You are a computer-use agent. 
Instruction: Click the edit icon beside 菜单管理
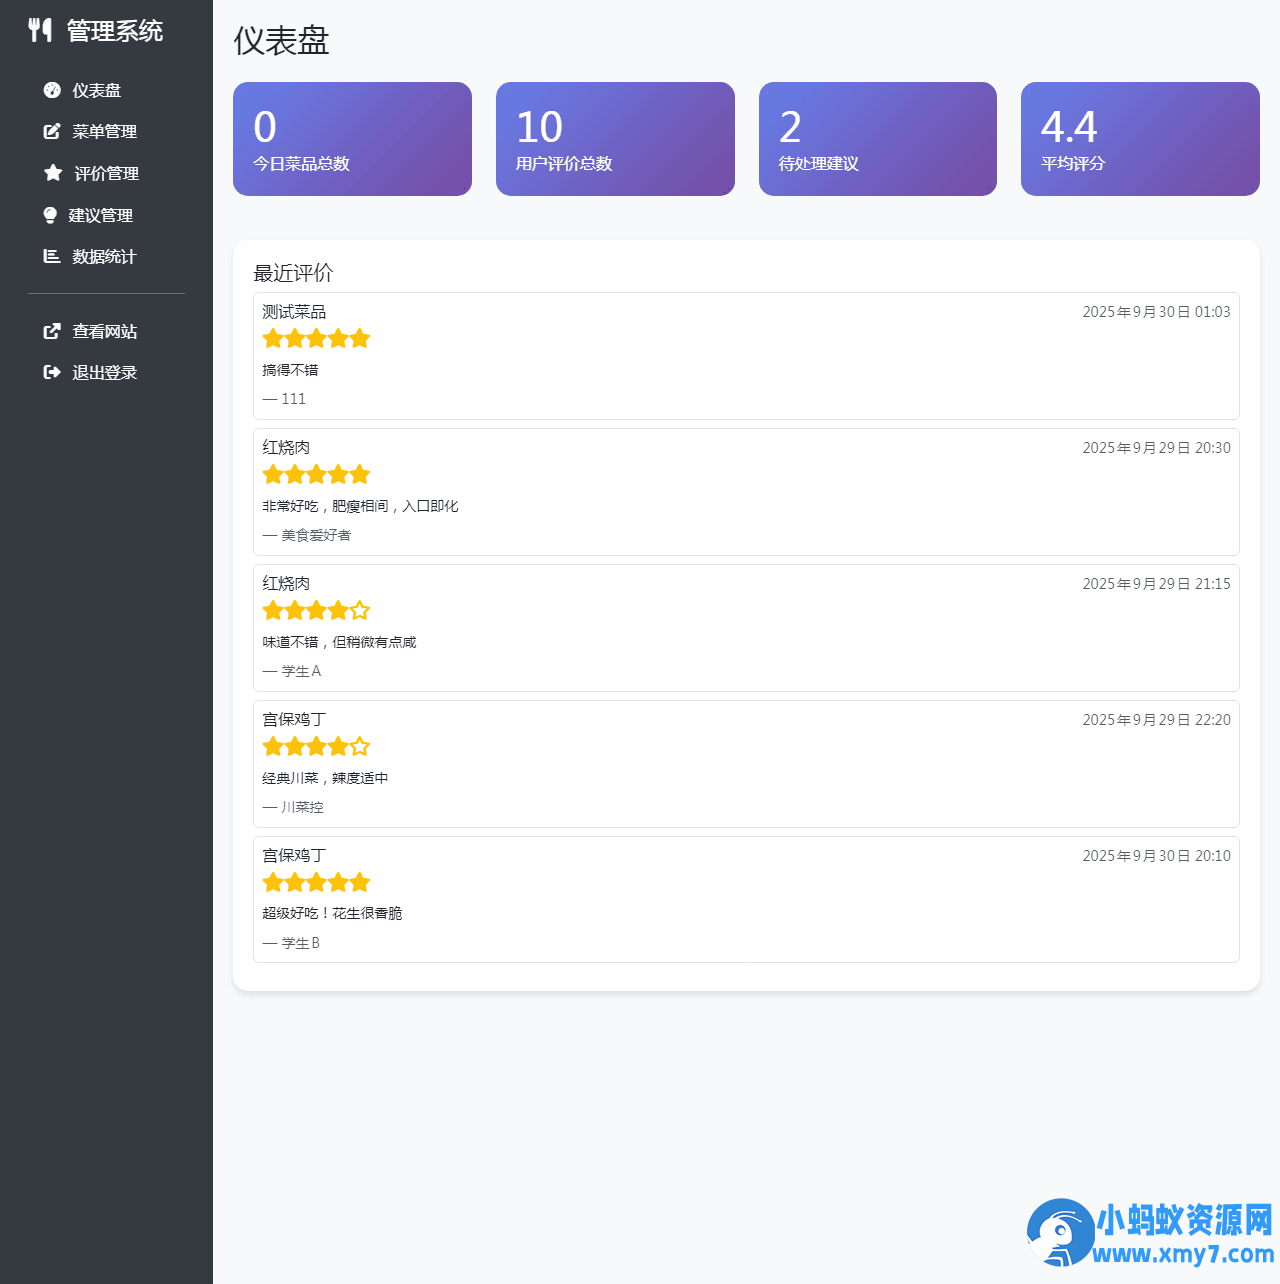(x=52, y=131)
